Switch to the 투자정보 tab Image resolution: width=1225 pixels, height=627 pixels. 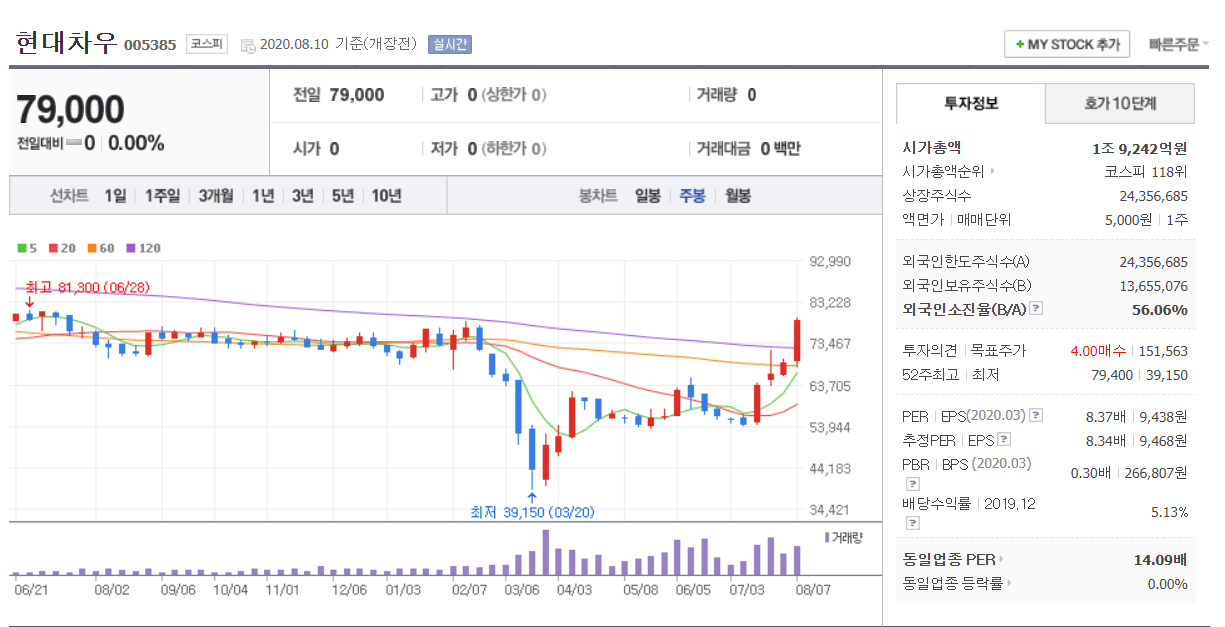tap(971, 103)
